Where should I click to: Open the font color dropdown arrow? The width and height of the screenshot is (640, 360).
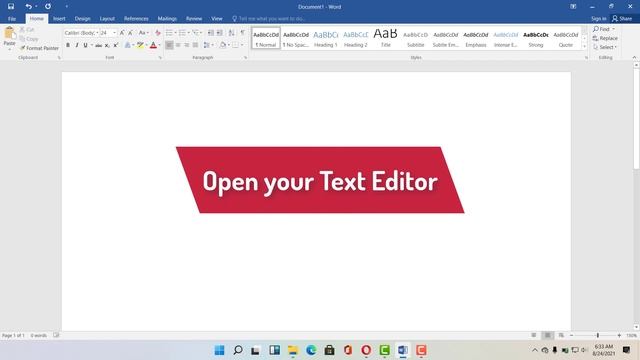pyautogui.click(x=160, y=45)
